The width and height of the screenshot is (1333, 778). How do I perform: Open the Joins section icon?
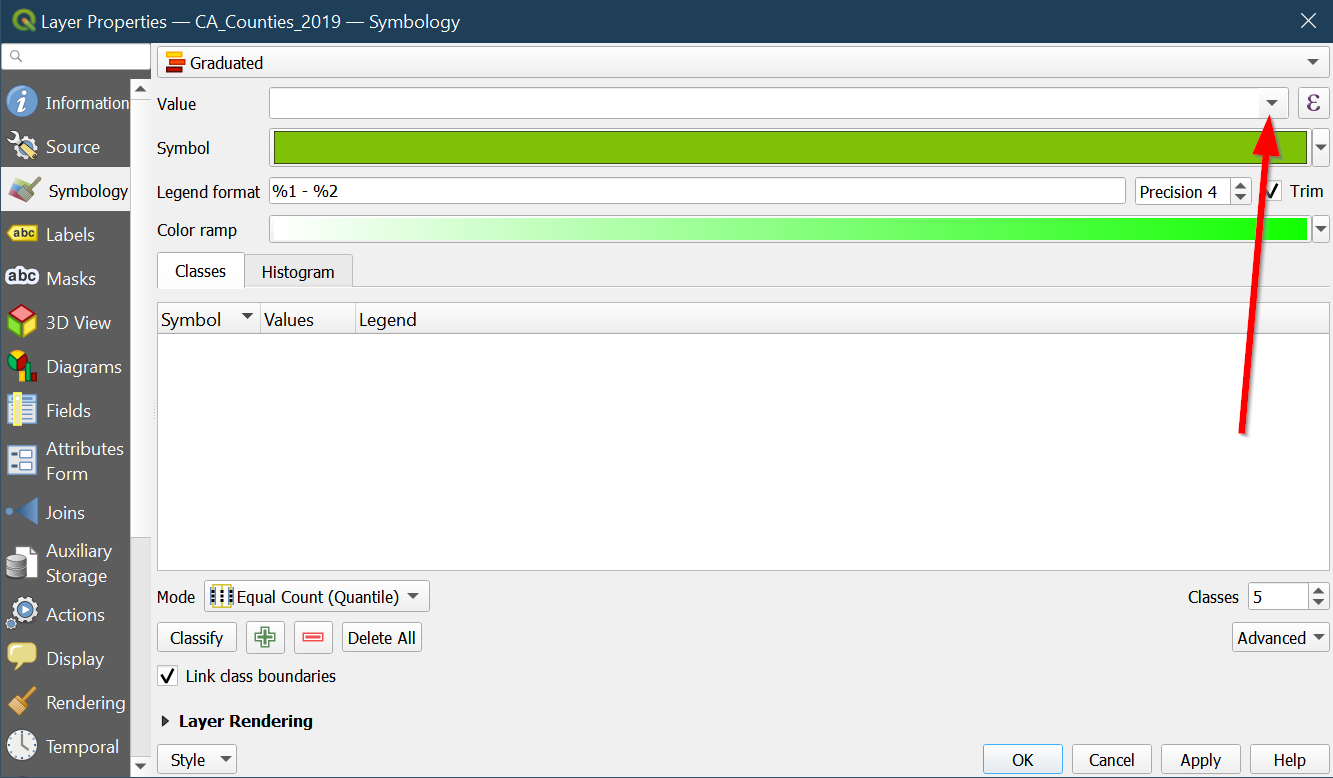(x=22, y=512)
